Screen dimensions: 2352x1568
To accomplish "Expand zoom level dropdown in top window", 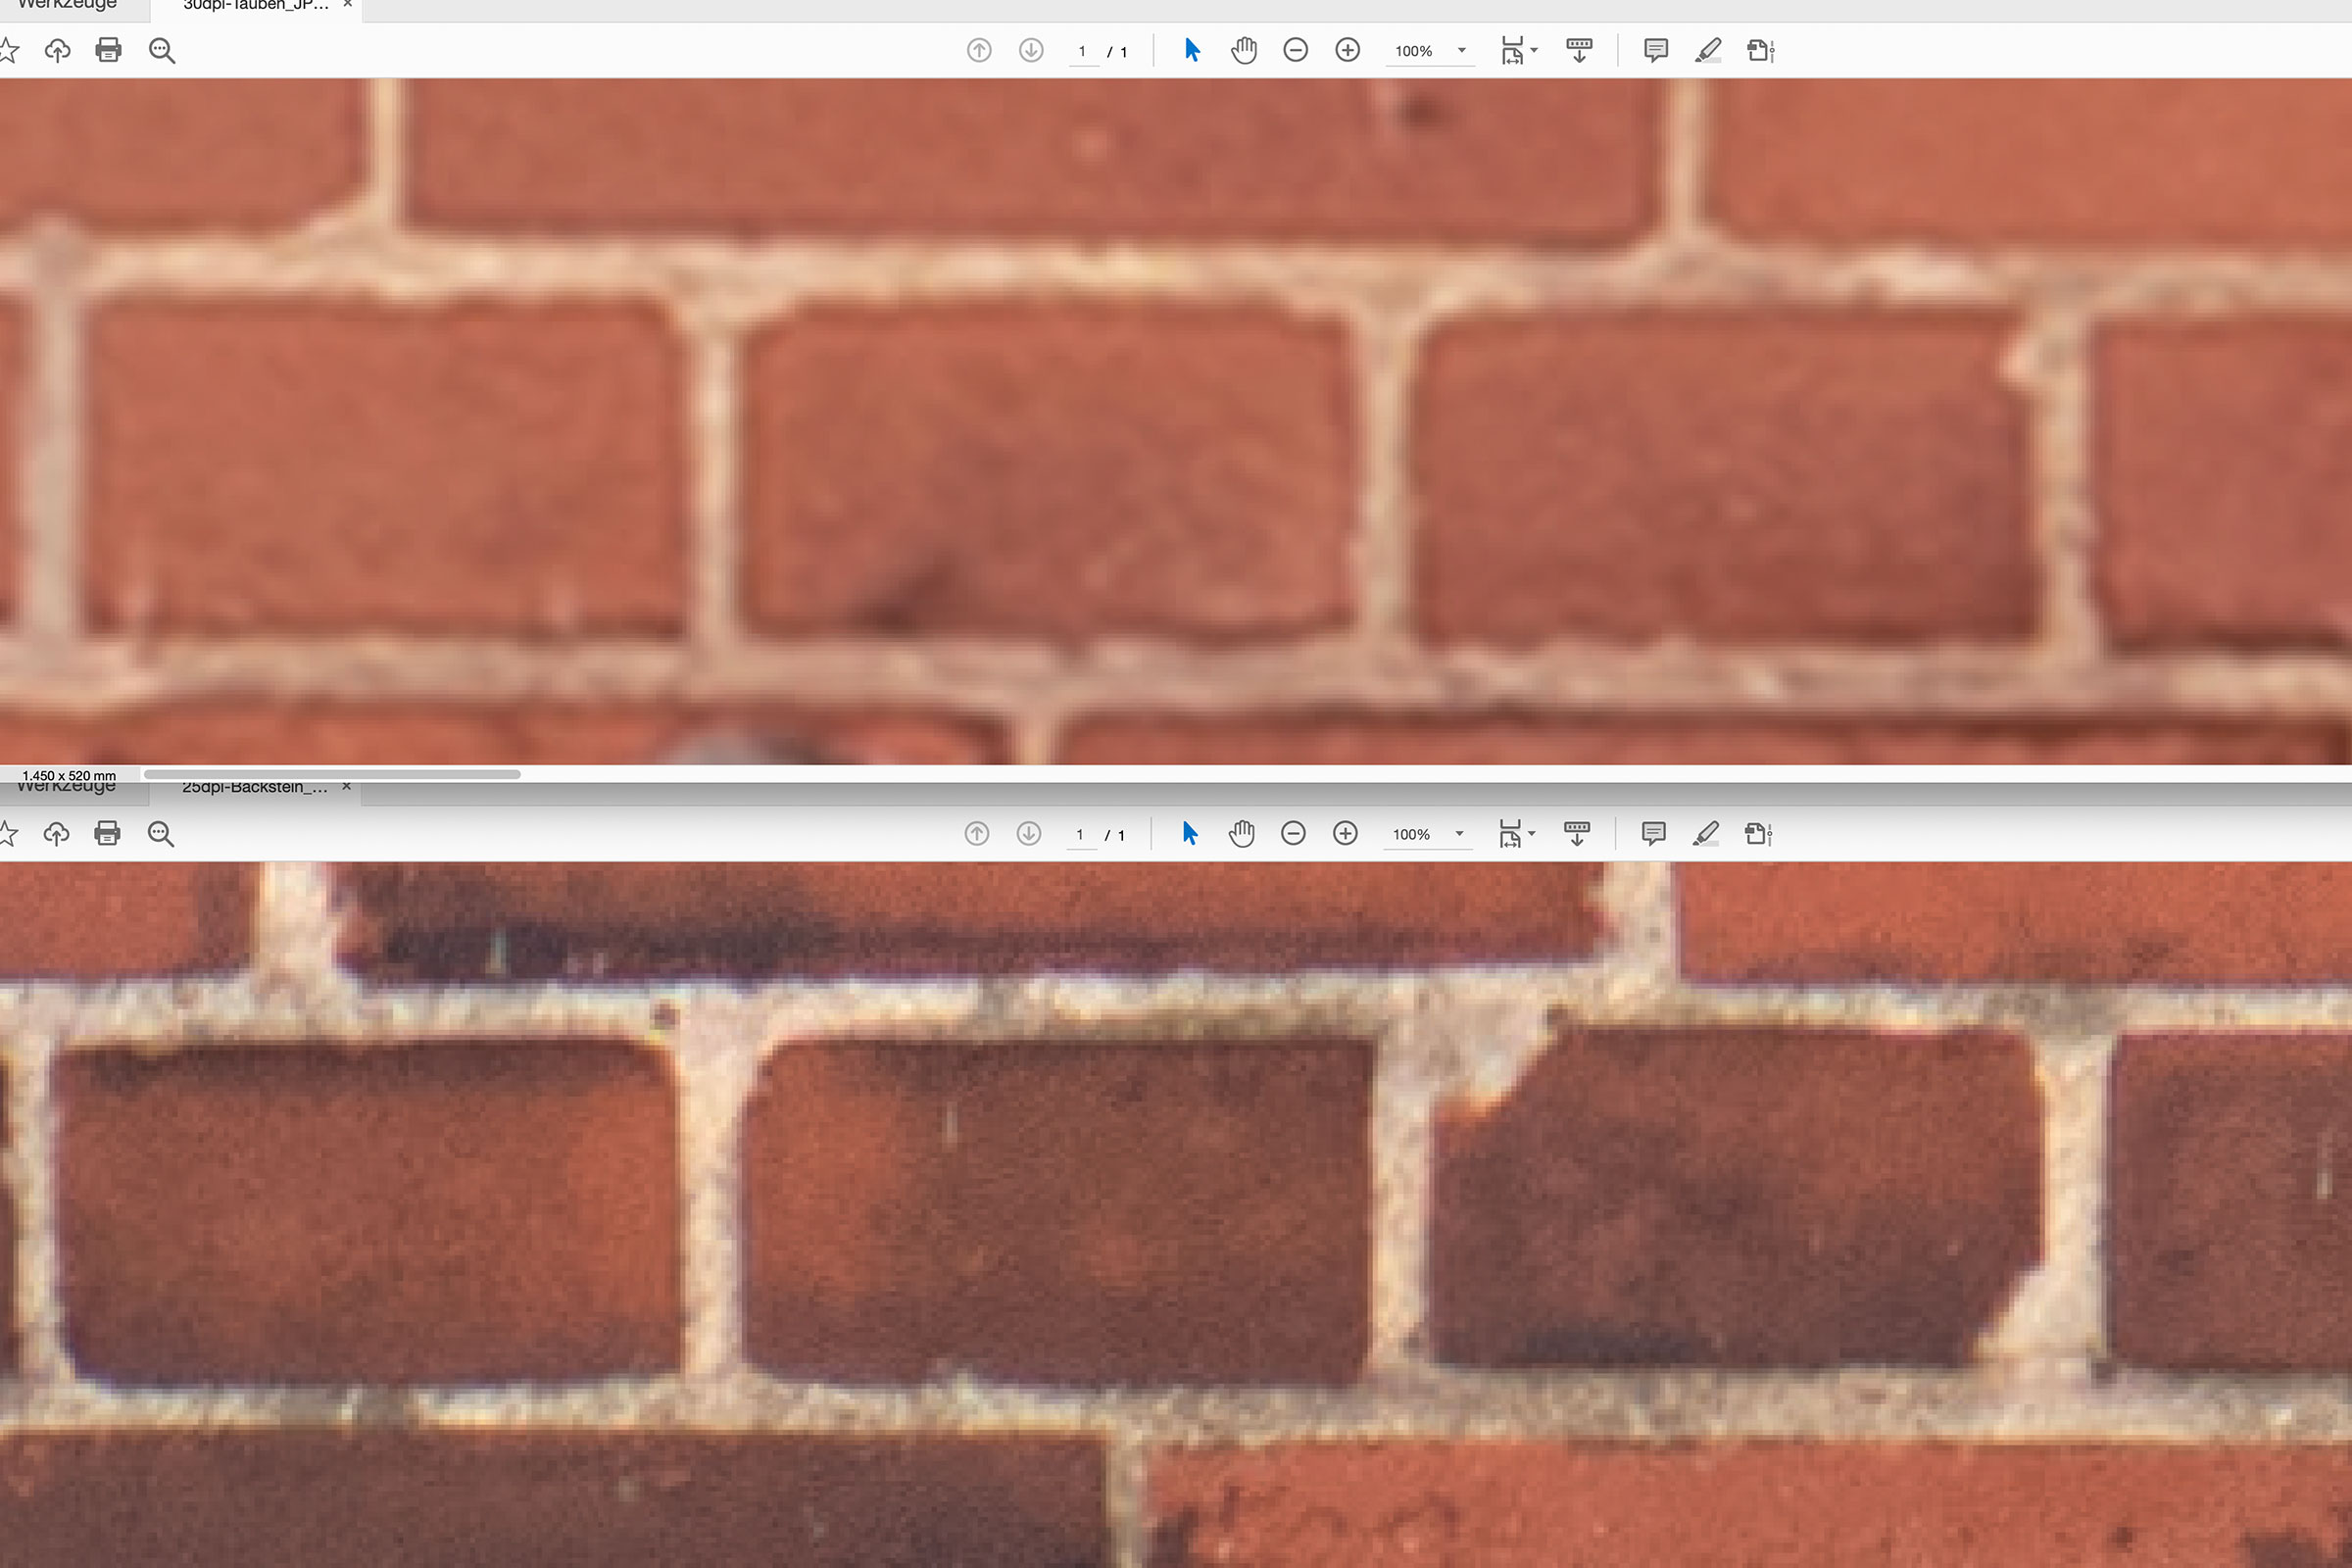I will click(1461, 50).
